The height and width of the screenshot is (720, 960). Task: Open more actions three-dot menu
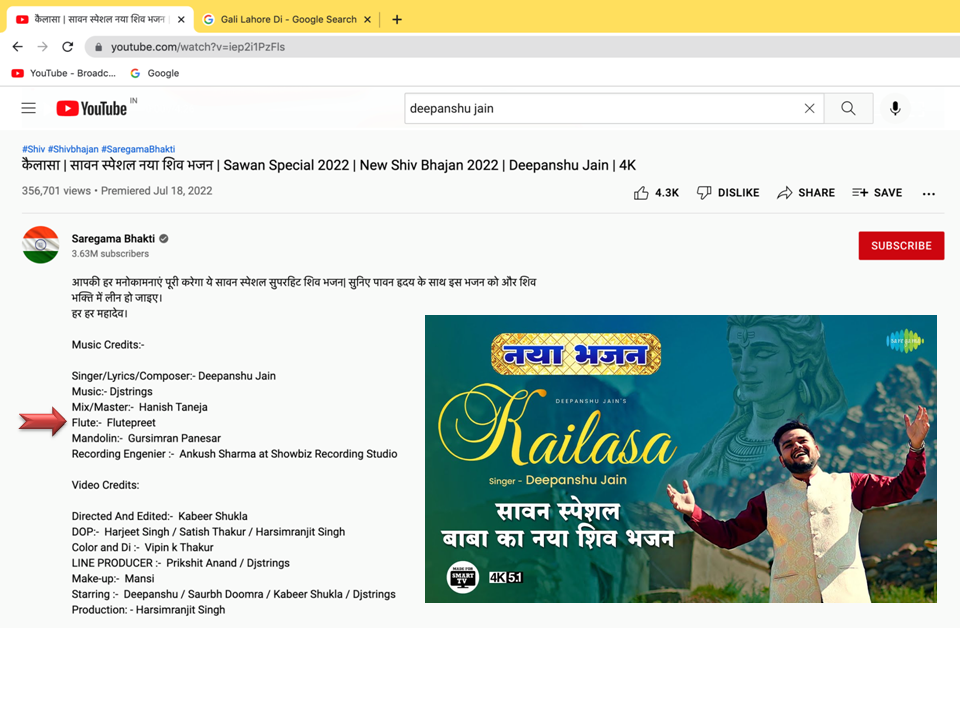[x=929, y=193]
